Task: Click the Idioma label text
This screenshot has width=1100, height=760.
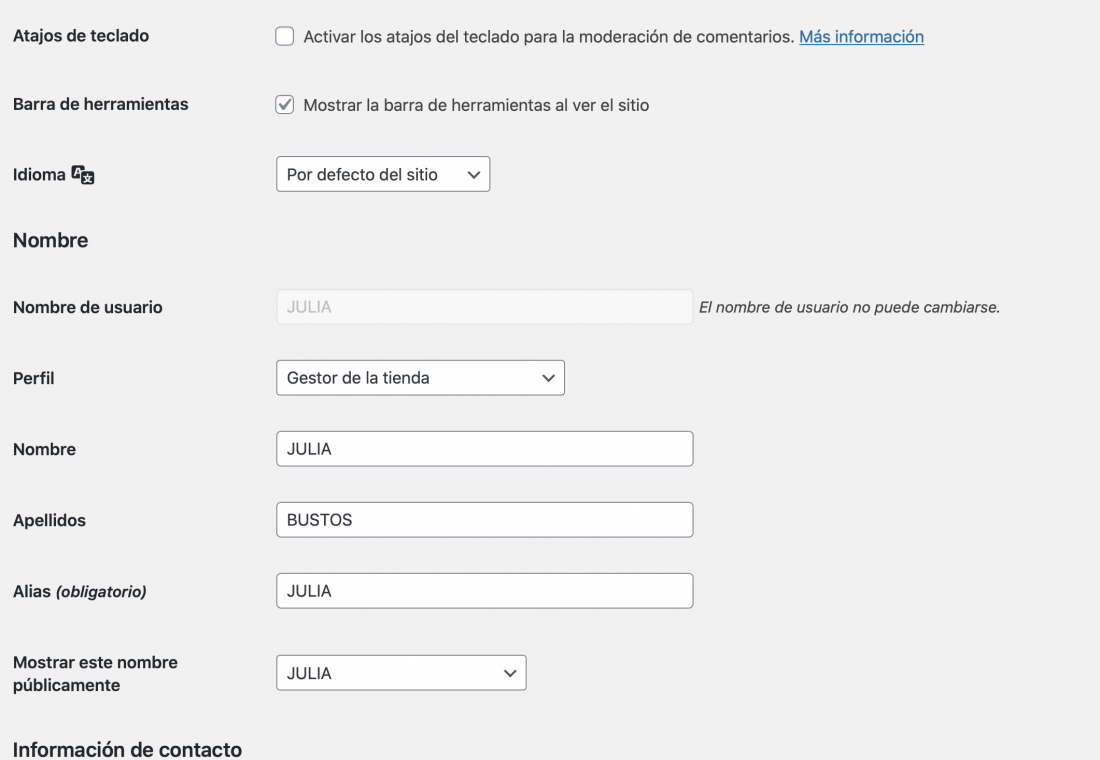Action: (39, 175)
